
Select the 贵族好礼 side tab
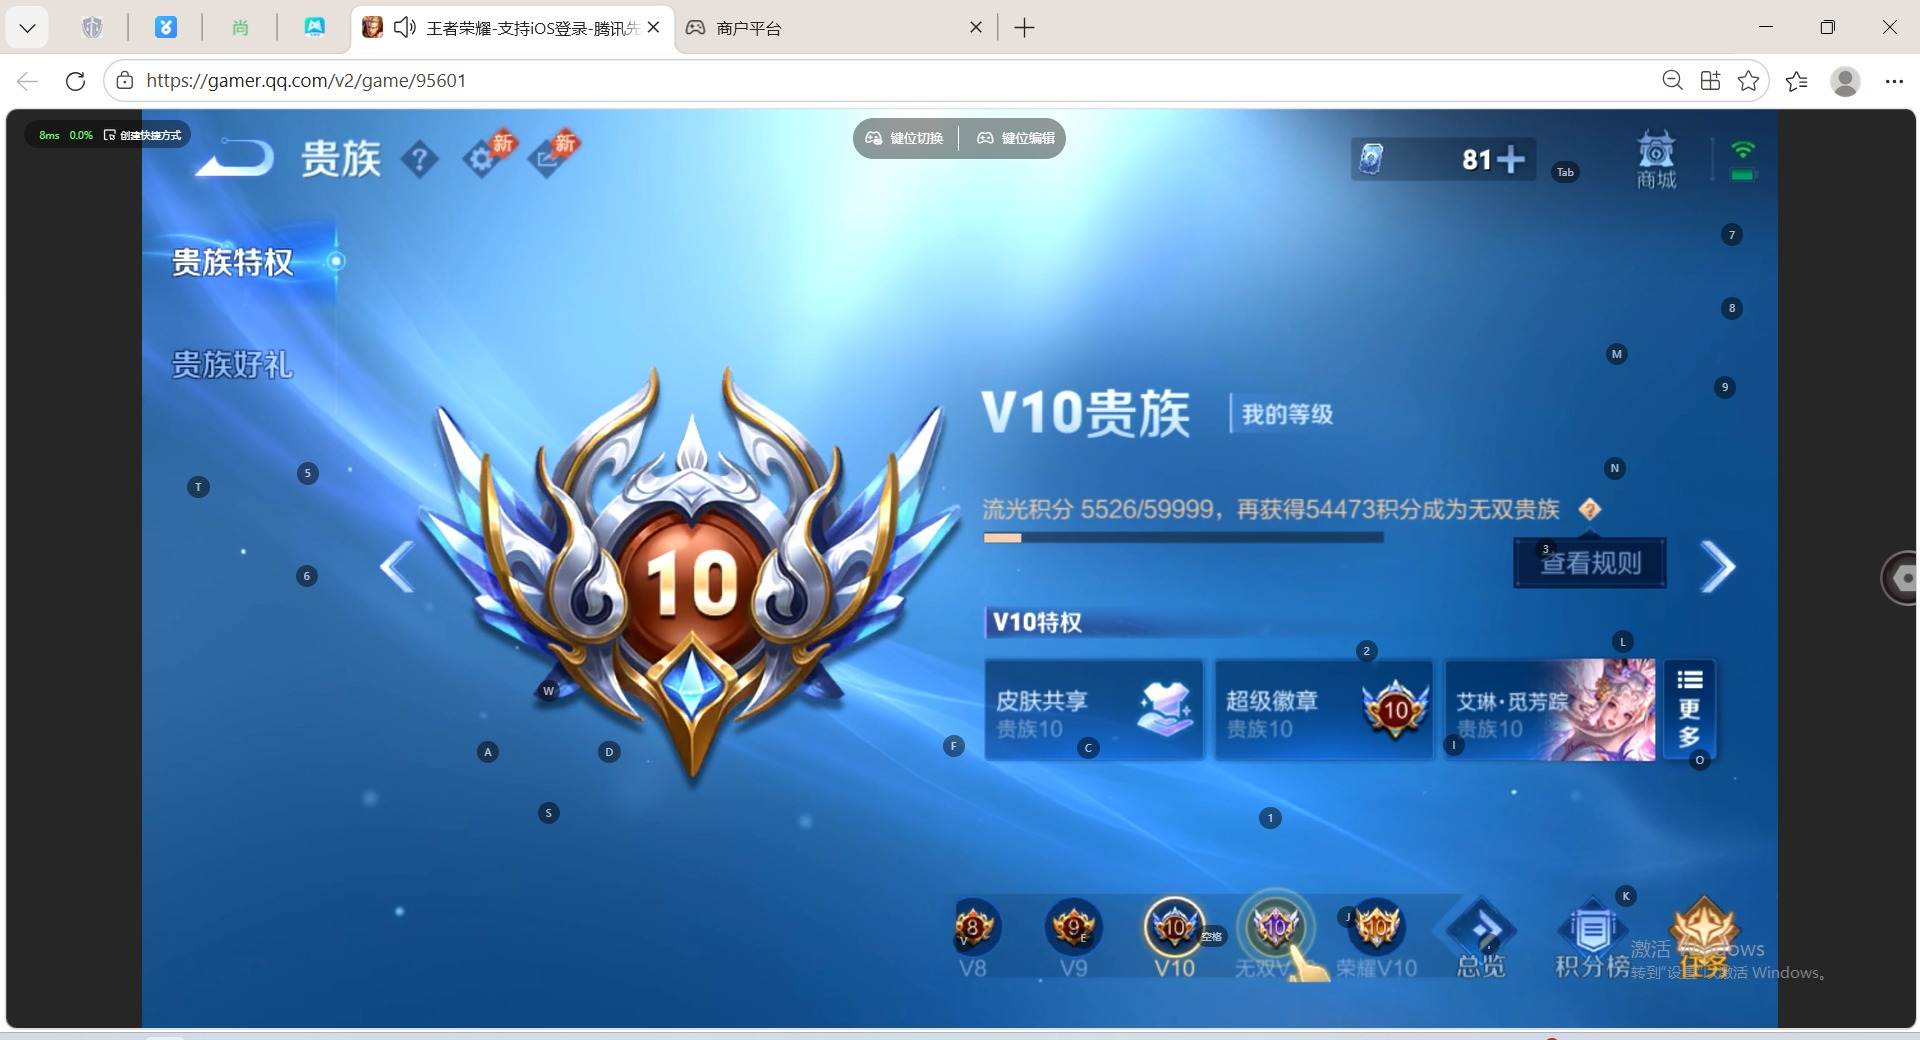pyautogui.click(x=233, y=364)
